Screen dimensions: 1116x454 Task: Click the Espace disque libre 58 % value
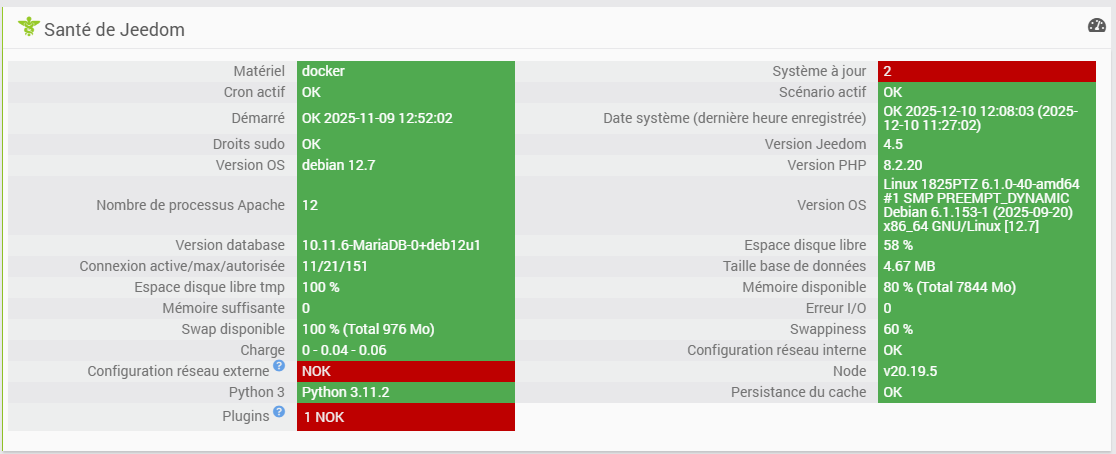[987, 245]
